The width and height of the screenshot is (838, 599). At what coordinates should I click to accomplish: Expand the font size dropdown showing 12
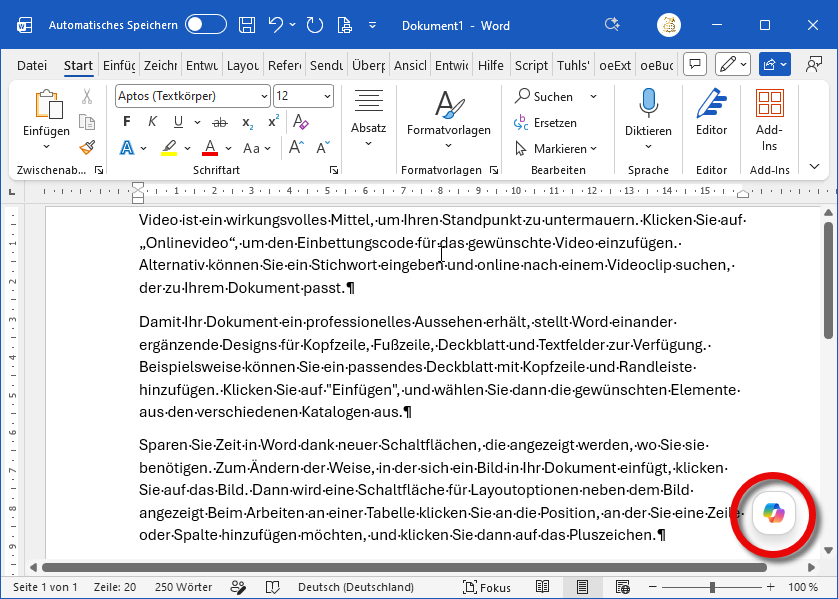[327, 96]
